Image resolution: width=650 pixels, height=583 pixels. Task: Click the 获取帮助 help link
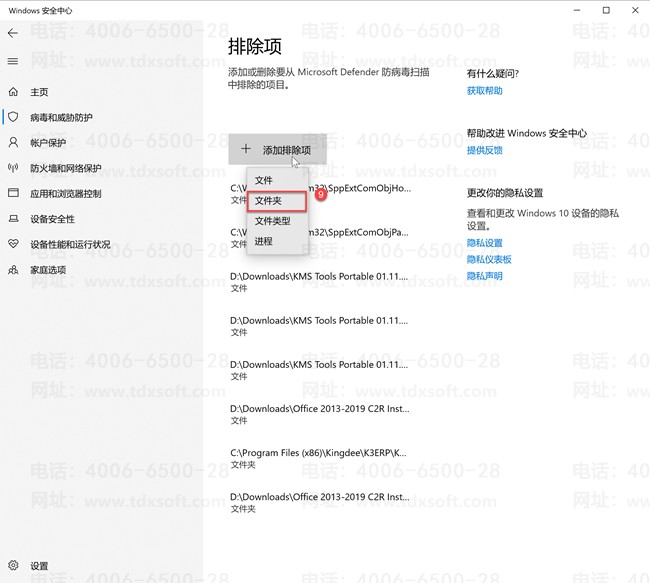click(484, 91)
